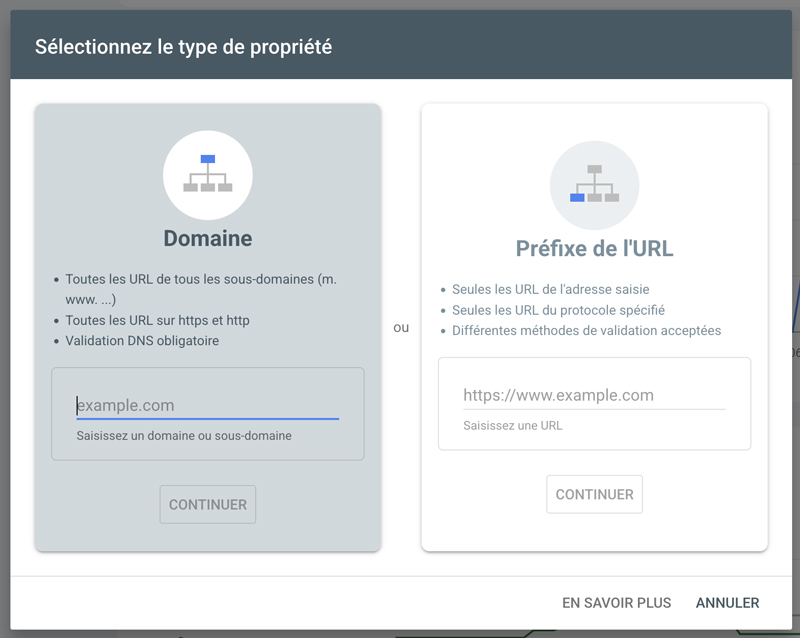Image resolution: width=800 pixels, height=638 pixels.
Task: Click 'Seules les URL de l'adresse saisie' text
Action: coord(551,289)
